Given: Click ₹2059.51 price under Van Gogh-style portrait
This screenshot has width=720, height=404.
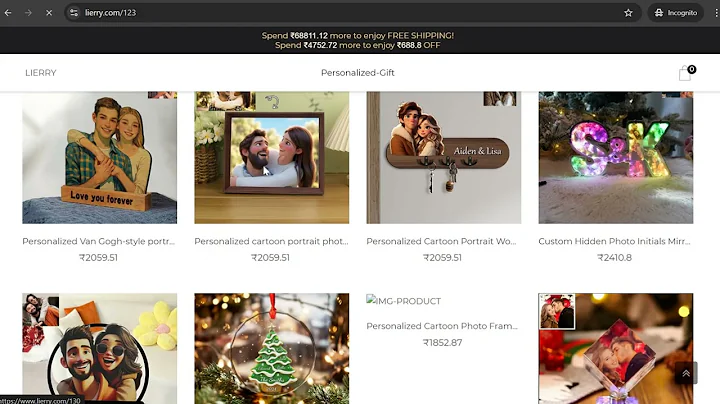Looking at the screenshot, I should pyautogui.click(x=98, y=258).
